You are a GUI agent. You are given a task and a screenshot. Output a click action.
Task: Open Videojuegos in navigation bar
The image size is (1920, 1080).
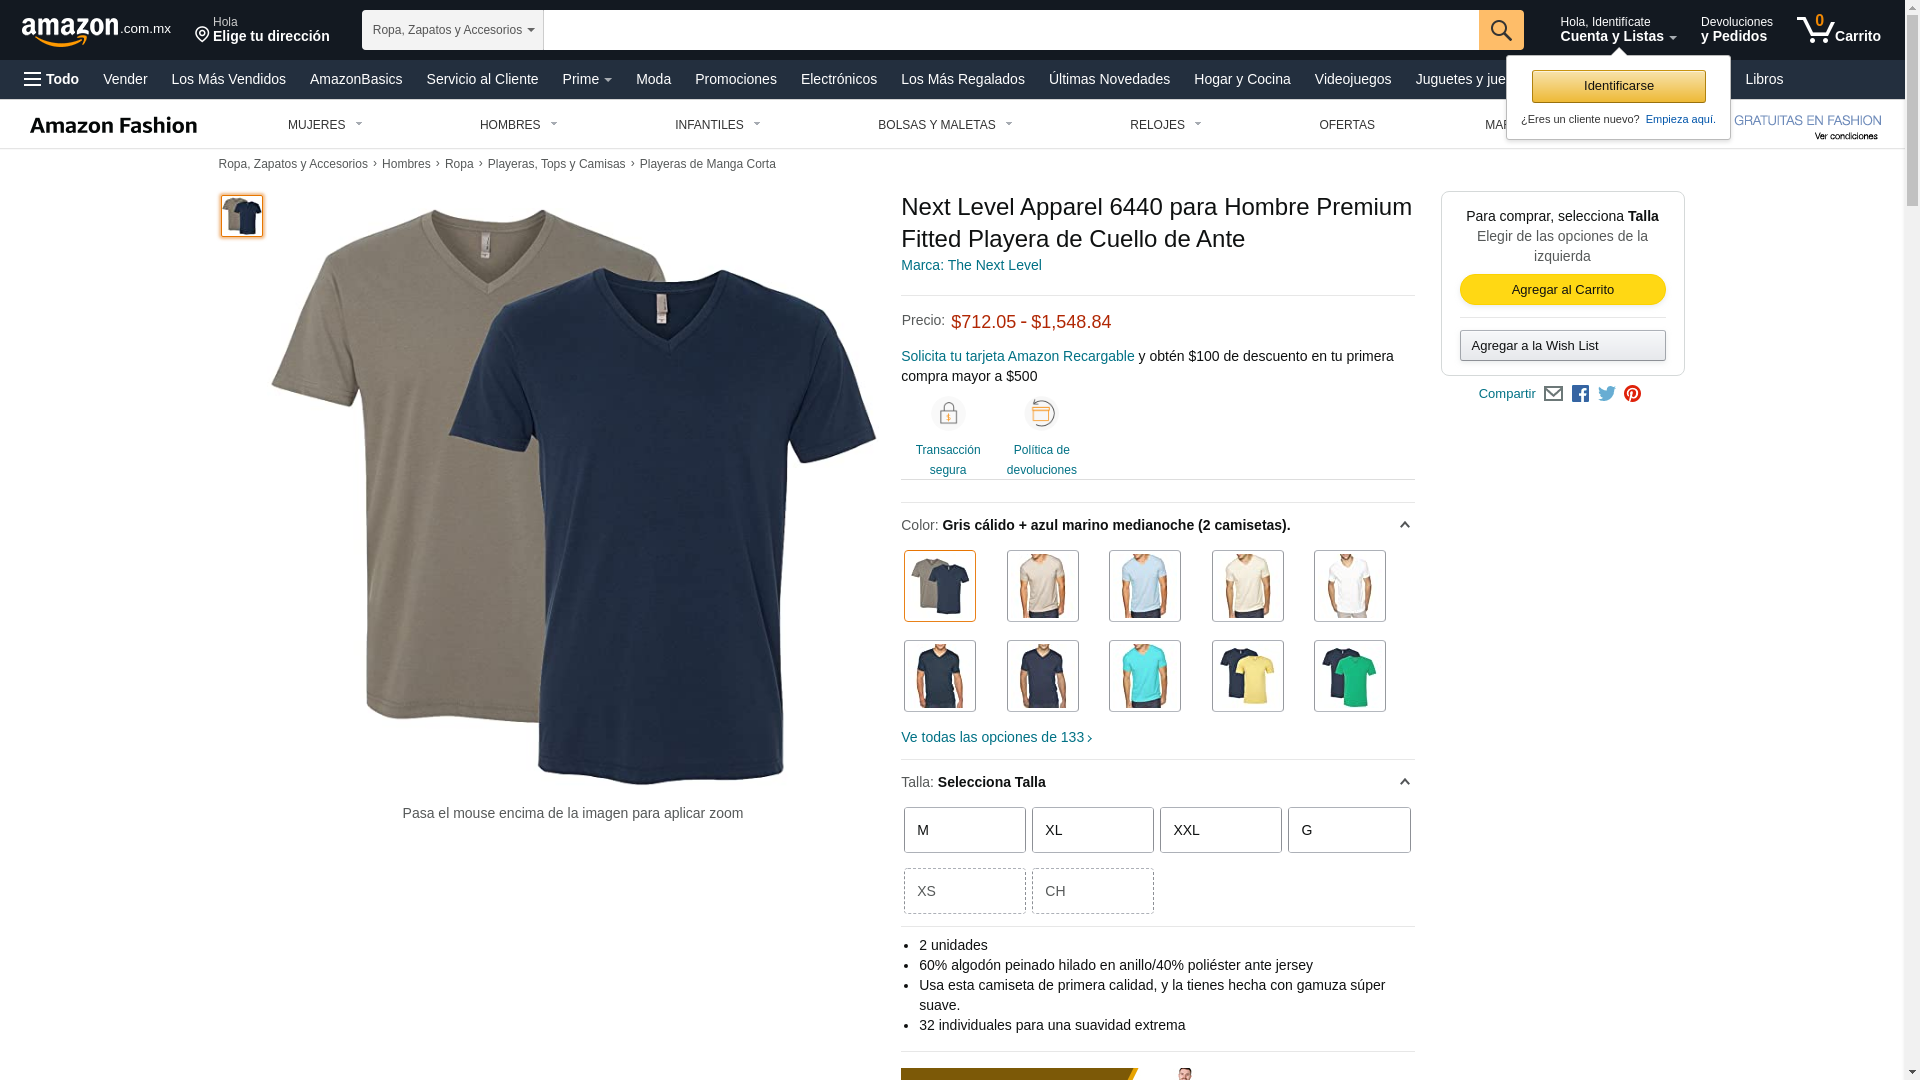1352,79
